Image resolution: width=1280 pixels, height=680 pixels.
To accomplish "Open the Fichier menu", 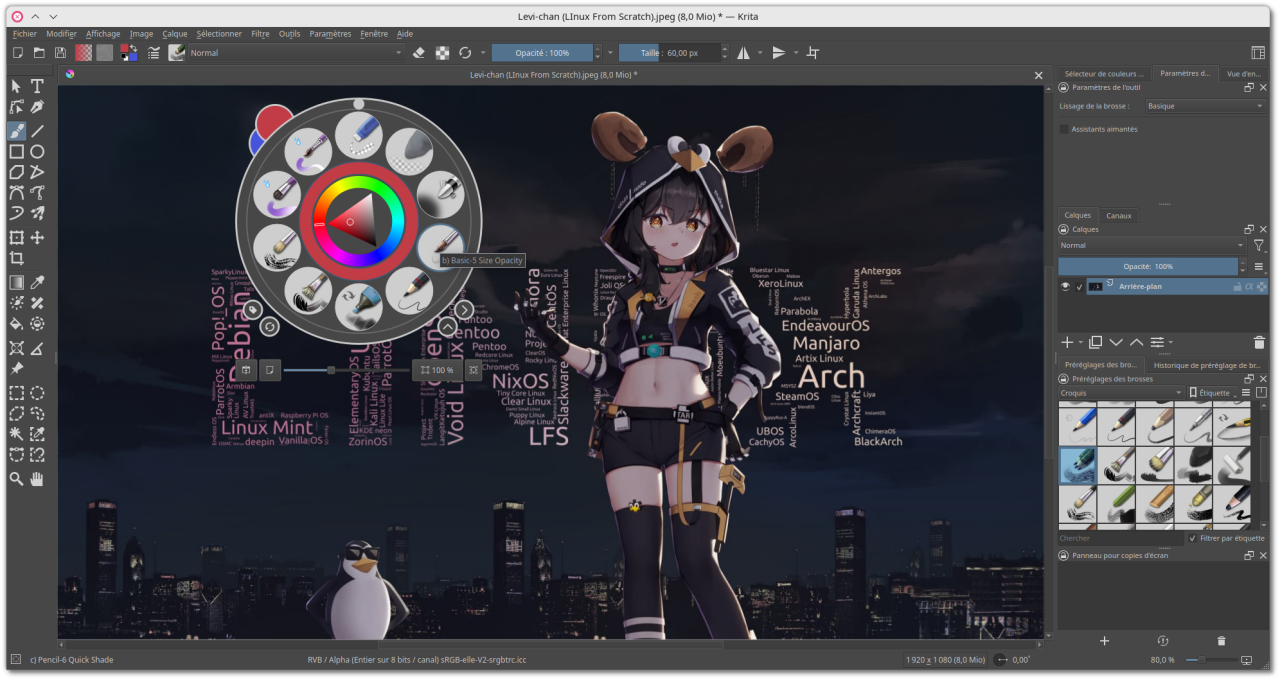I will 24,34.
